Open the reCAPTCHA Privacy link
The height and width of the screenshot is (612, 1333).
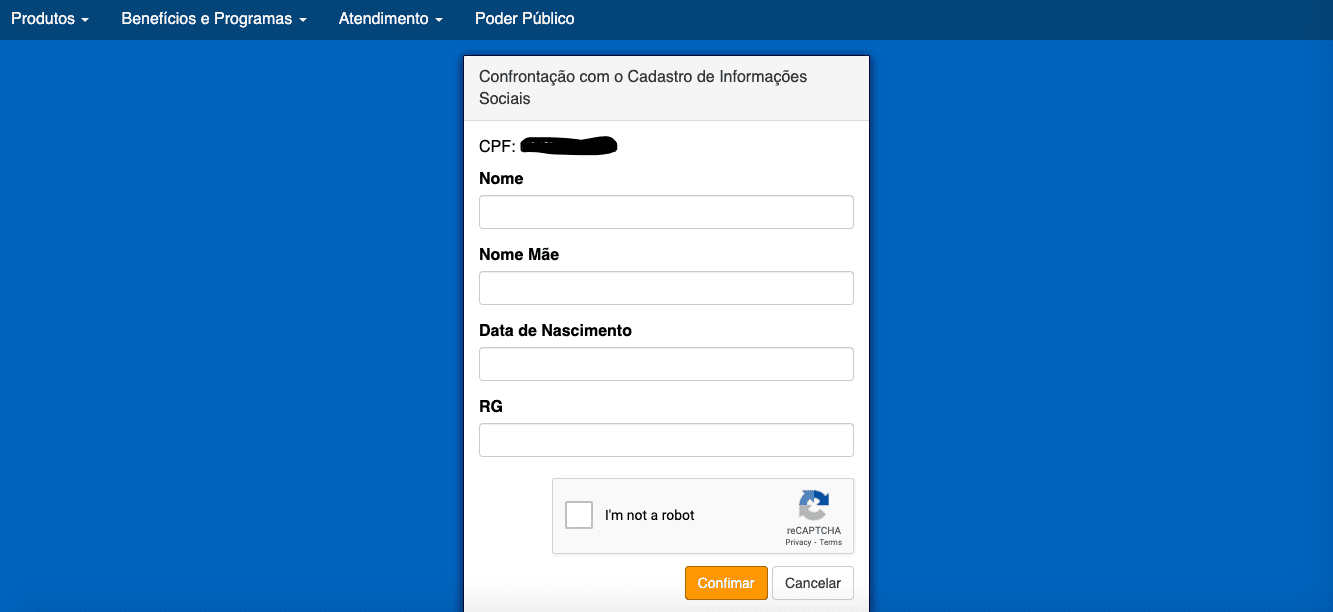798,542
